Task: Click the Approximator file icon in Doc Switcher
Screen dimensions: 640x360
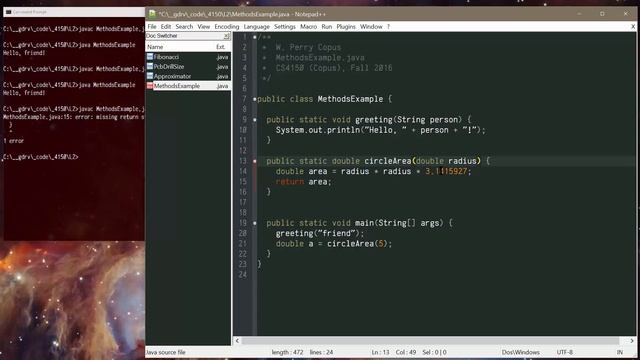Action: point(150,76)
